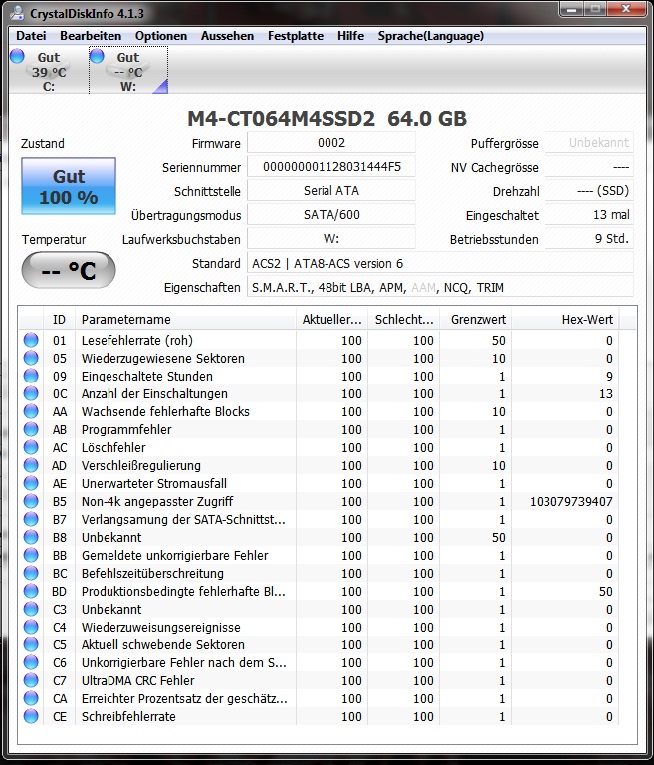
Task: Open the Hilfe menu
Action: pos(350,36)
